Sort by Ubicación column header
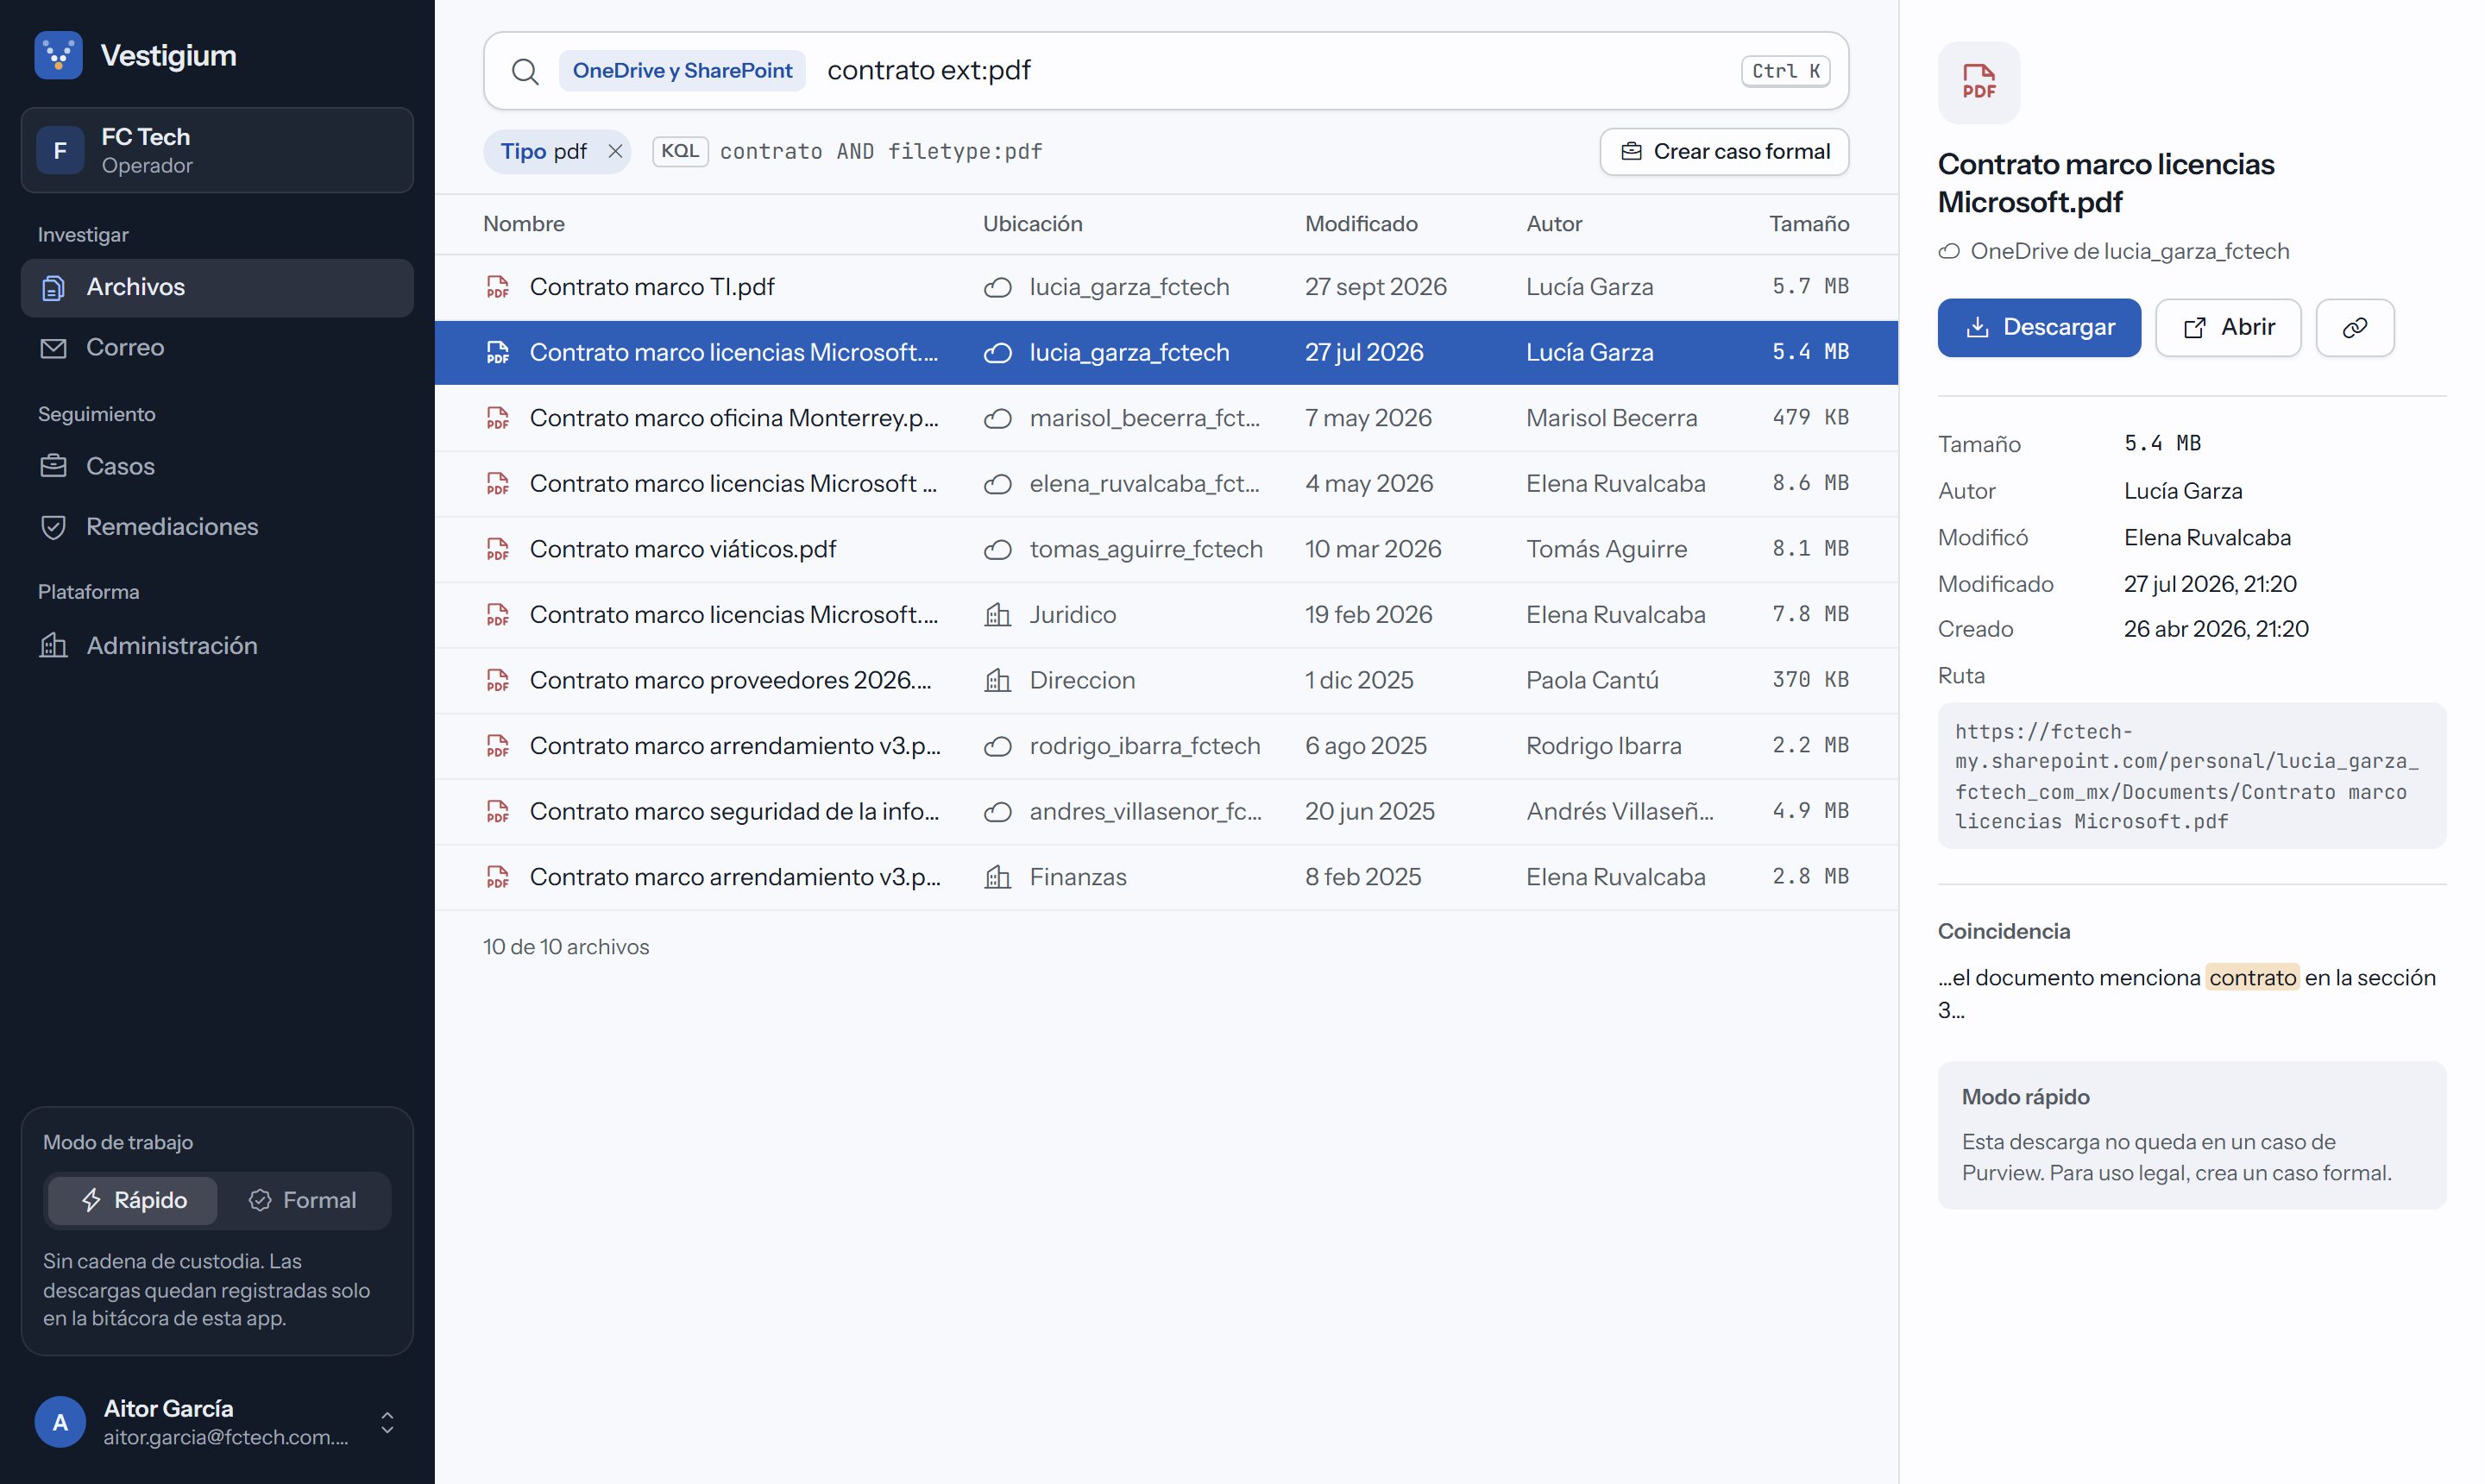 1032,224
